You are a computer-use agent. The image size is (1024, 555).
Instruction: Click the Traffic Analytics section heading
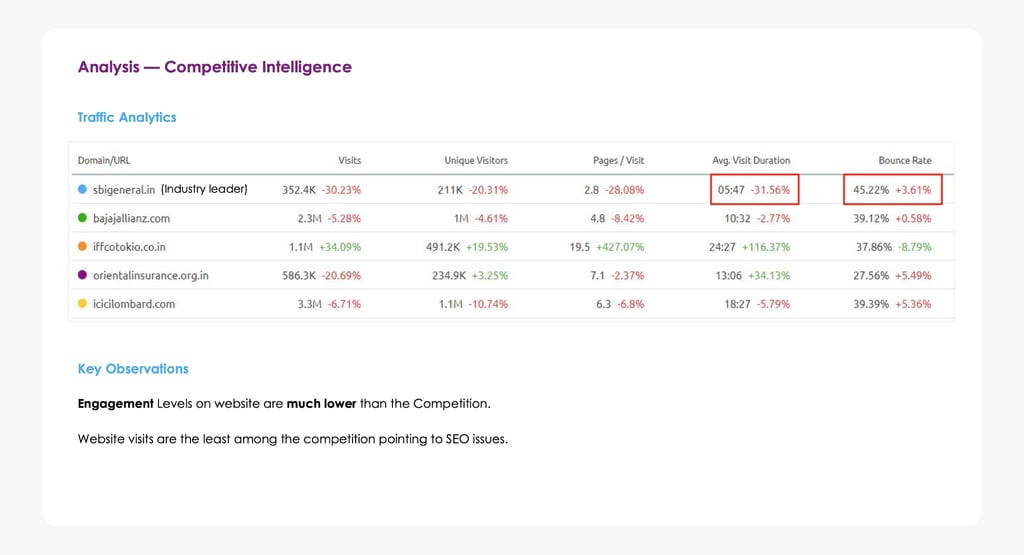click(x=127, y=117)
